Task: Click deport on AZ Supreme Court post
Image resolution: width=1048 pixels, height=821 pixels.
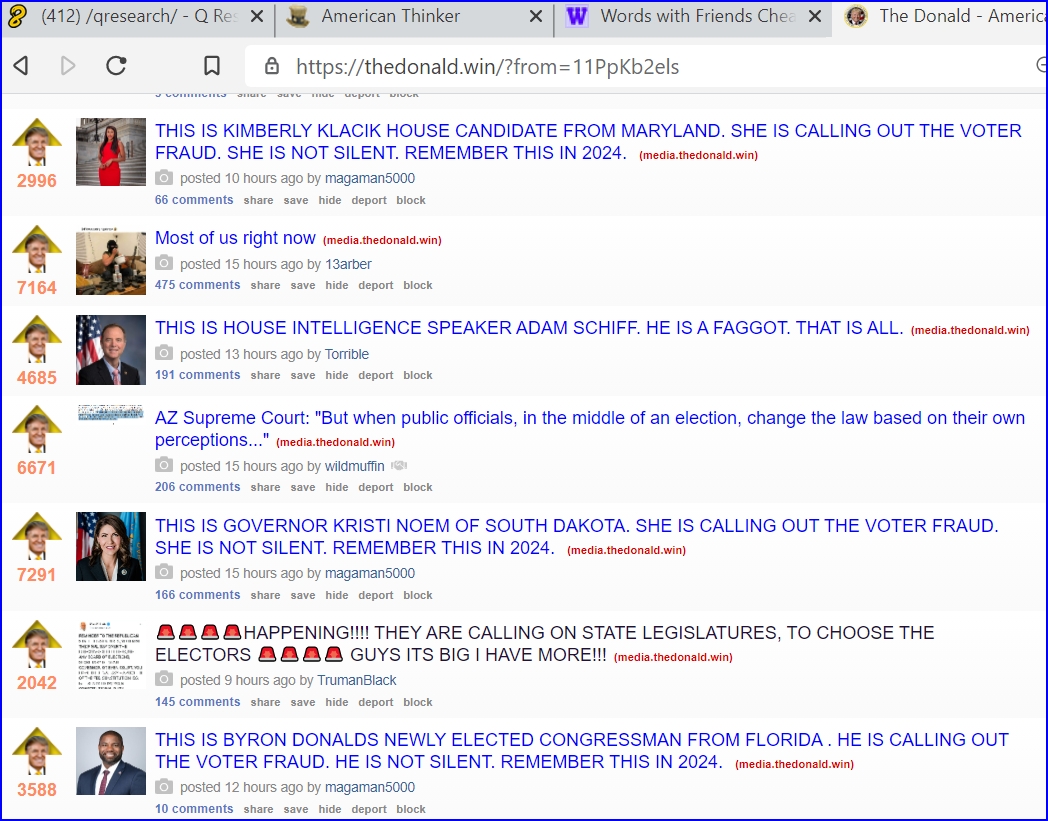Action: click(x=376, y=487)
